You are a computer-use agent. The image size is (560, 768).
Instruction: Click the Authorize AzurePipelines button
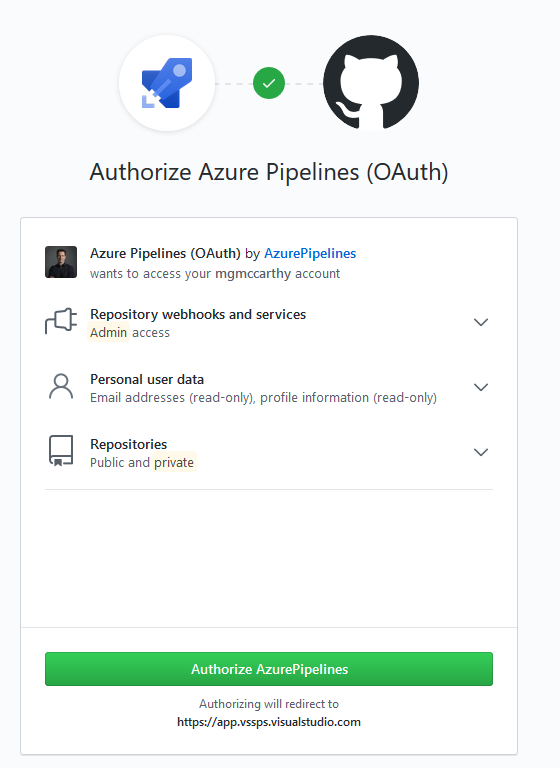(x=269, y=669)
